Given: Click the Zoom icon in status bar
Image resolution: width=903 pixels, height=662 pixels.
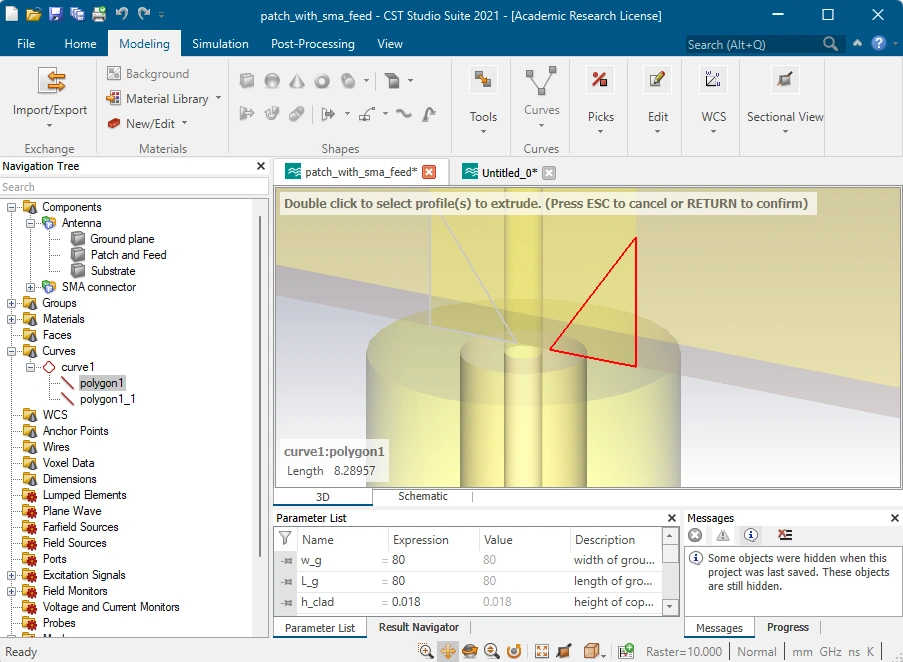Looking at the screenshot, I should 492,651.
